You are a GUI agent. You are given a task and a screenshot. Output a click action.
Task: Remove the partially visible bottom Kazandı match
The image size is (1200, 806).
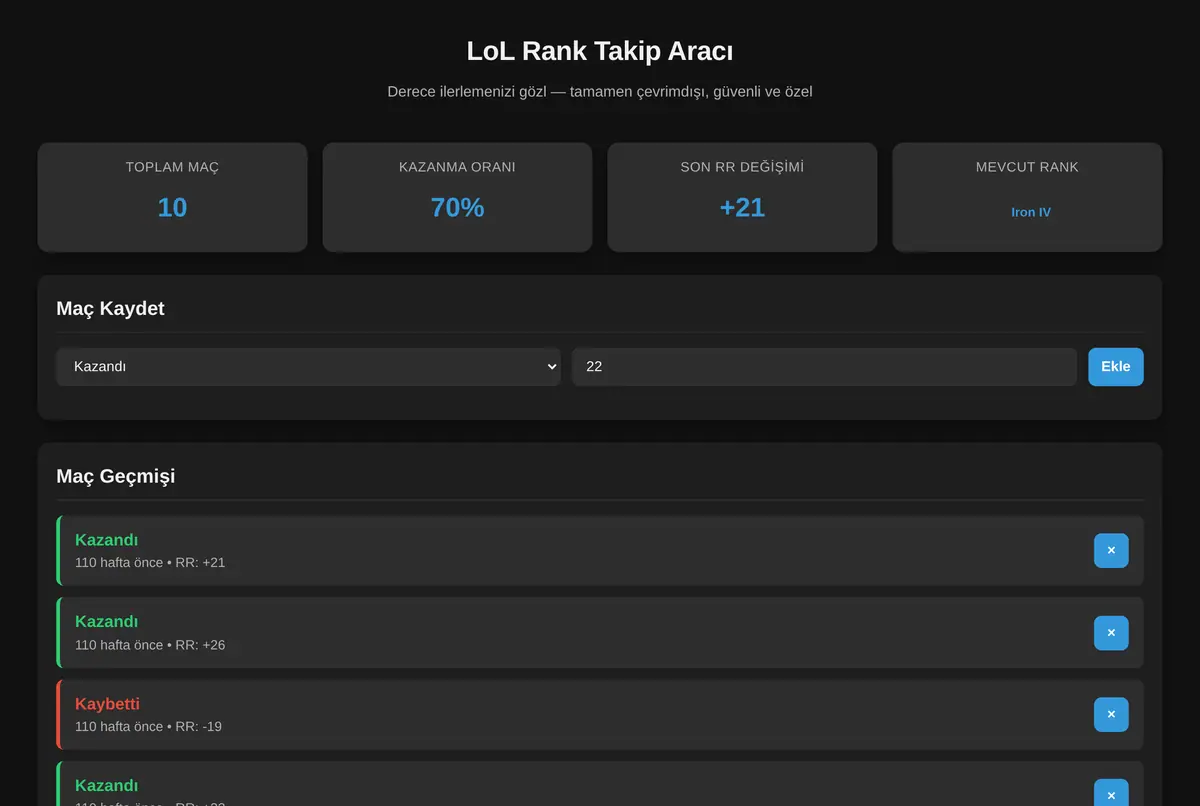point(1111,793)
